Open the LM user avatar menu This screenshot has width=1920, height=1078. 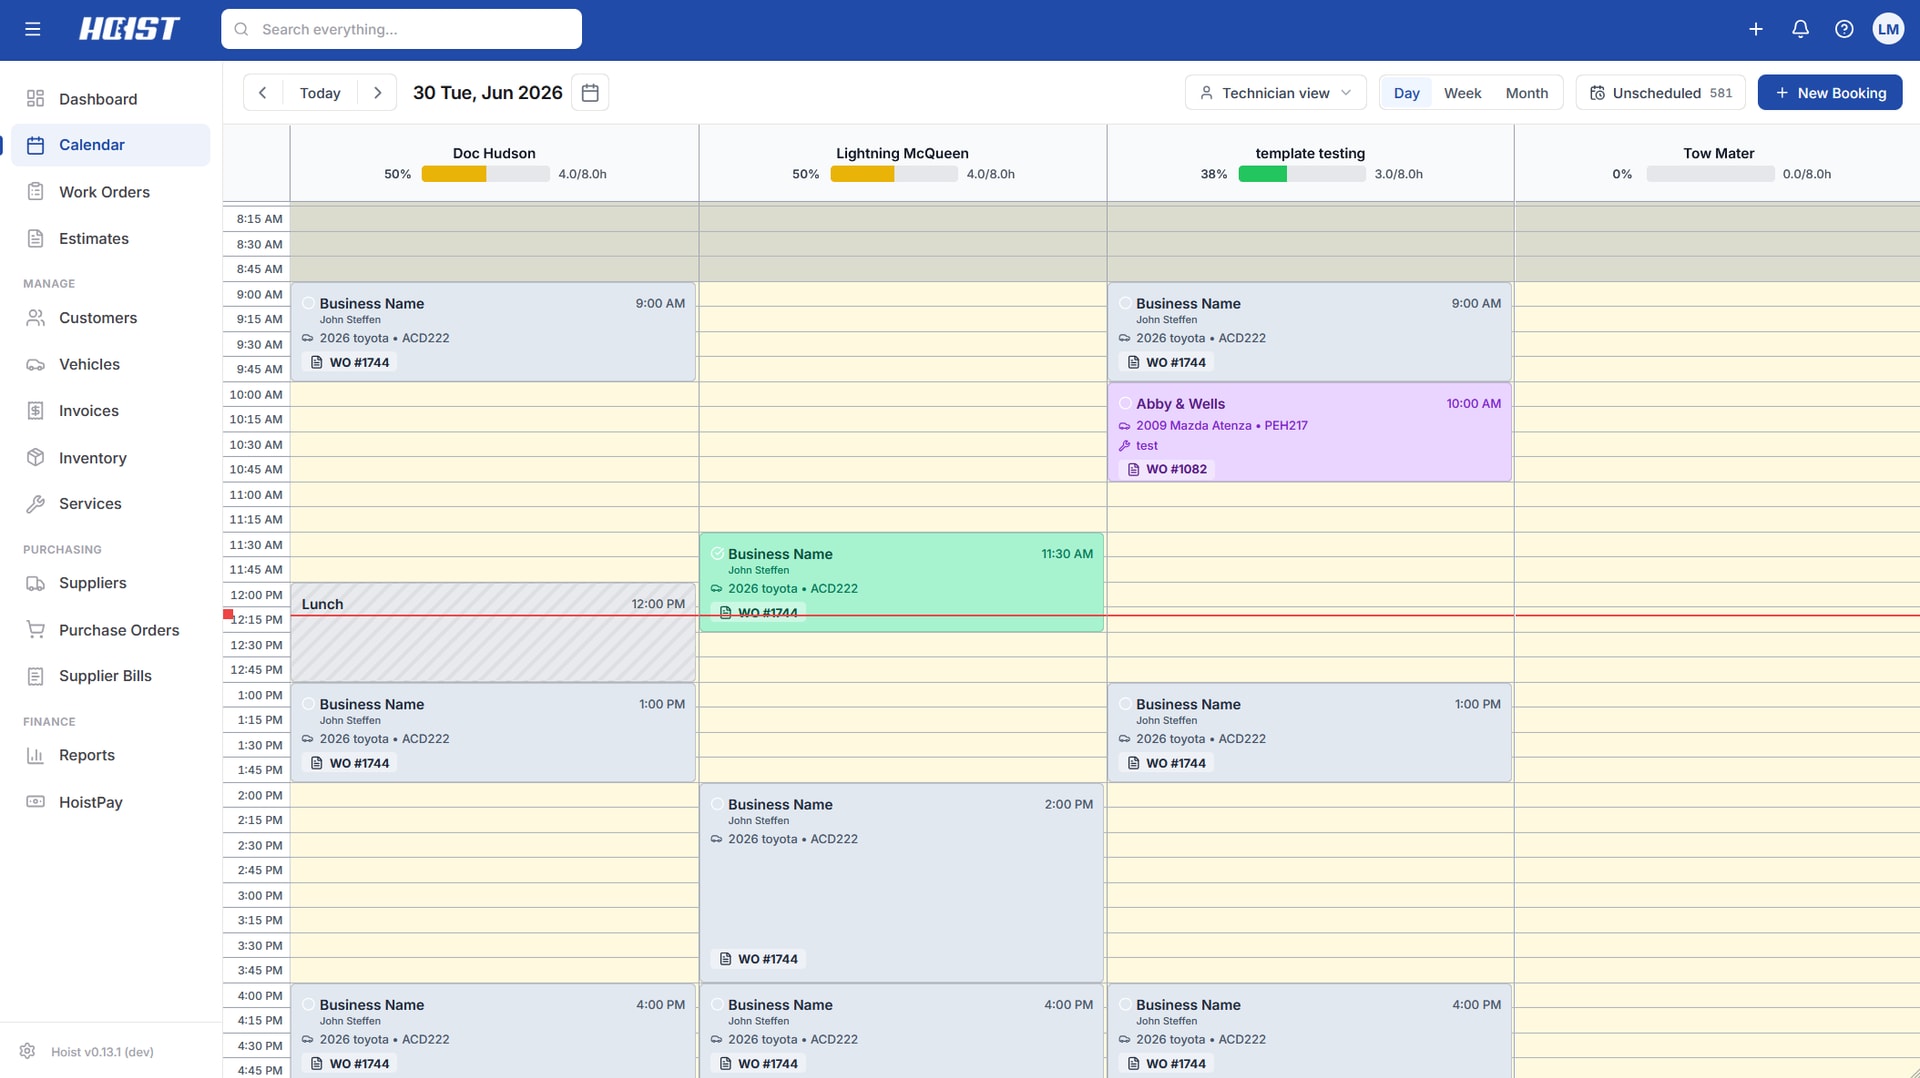pos(1888,29)
